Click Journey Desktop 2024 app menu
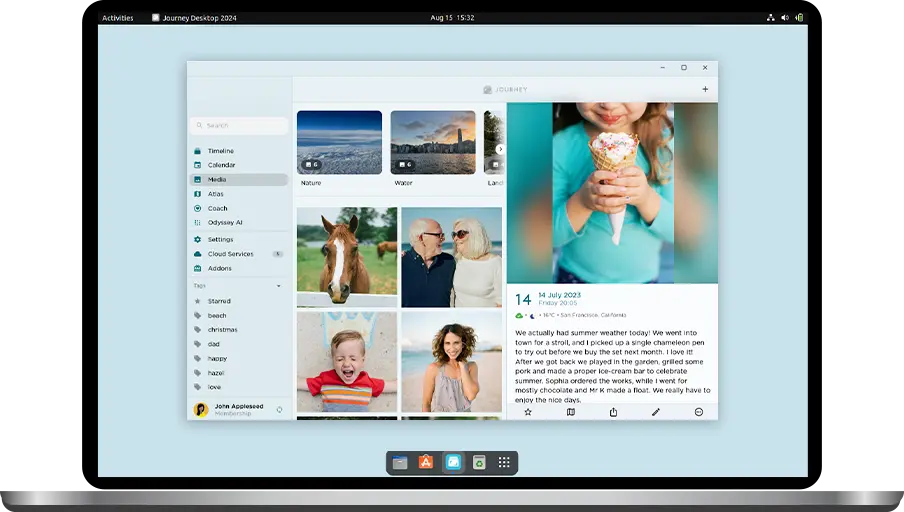The height and width of the screenshot is (512, 904). 194,18
